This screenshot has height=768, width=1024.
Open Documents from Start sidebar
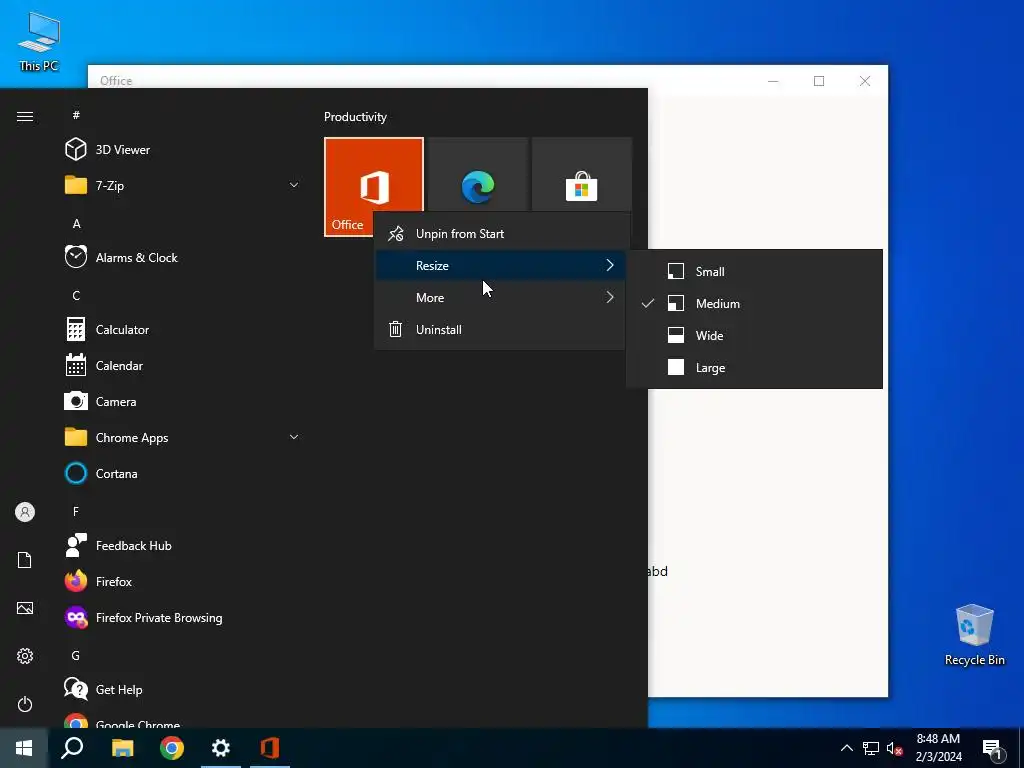25,560
